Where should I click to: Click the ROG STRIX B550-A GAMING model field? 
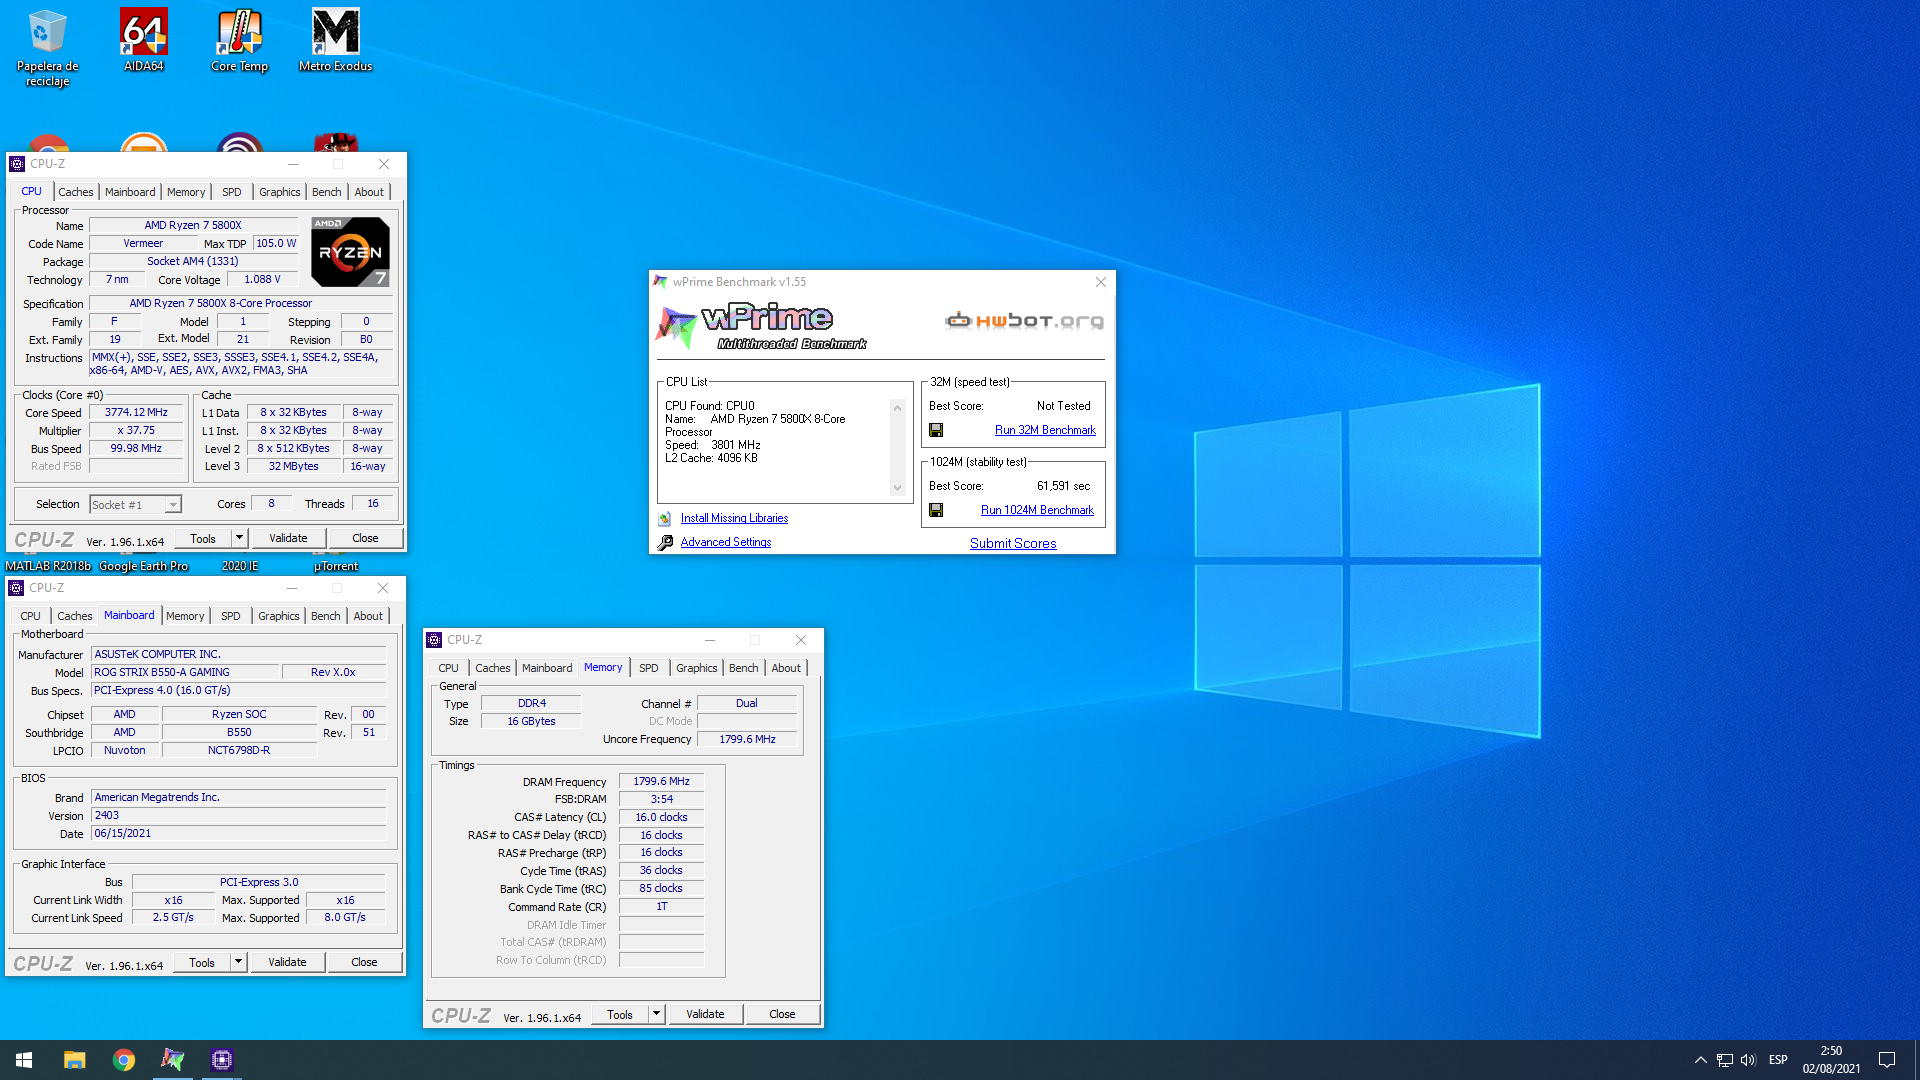[185, 672]
